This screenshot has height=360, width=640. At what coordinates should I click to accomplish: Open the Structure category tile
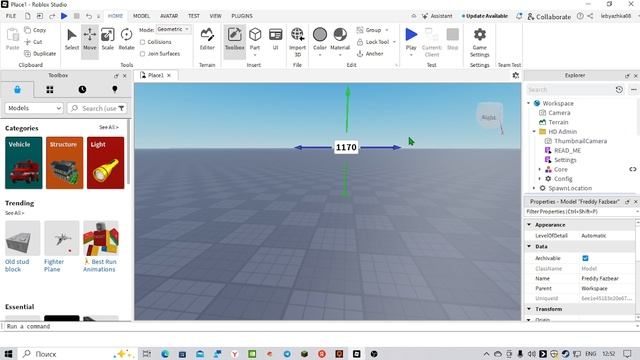tap(64, 163)
